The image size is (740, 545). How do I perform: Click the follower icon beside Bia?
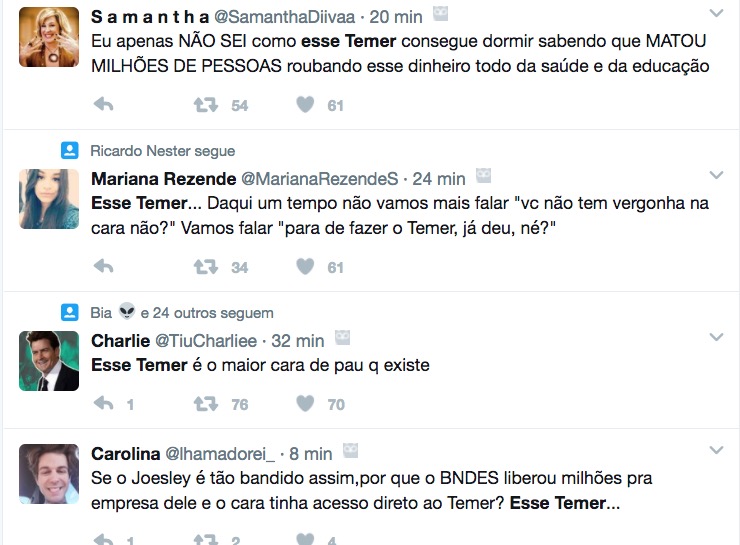click(x=69, y=313)
